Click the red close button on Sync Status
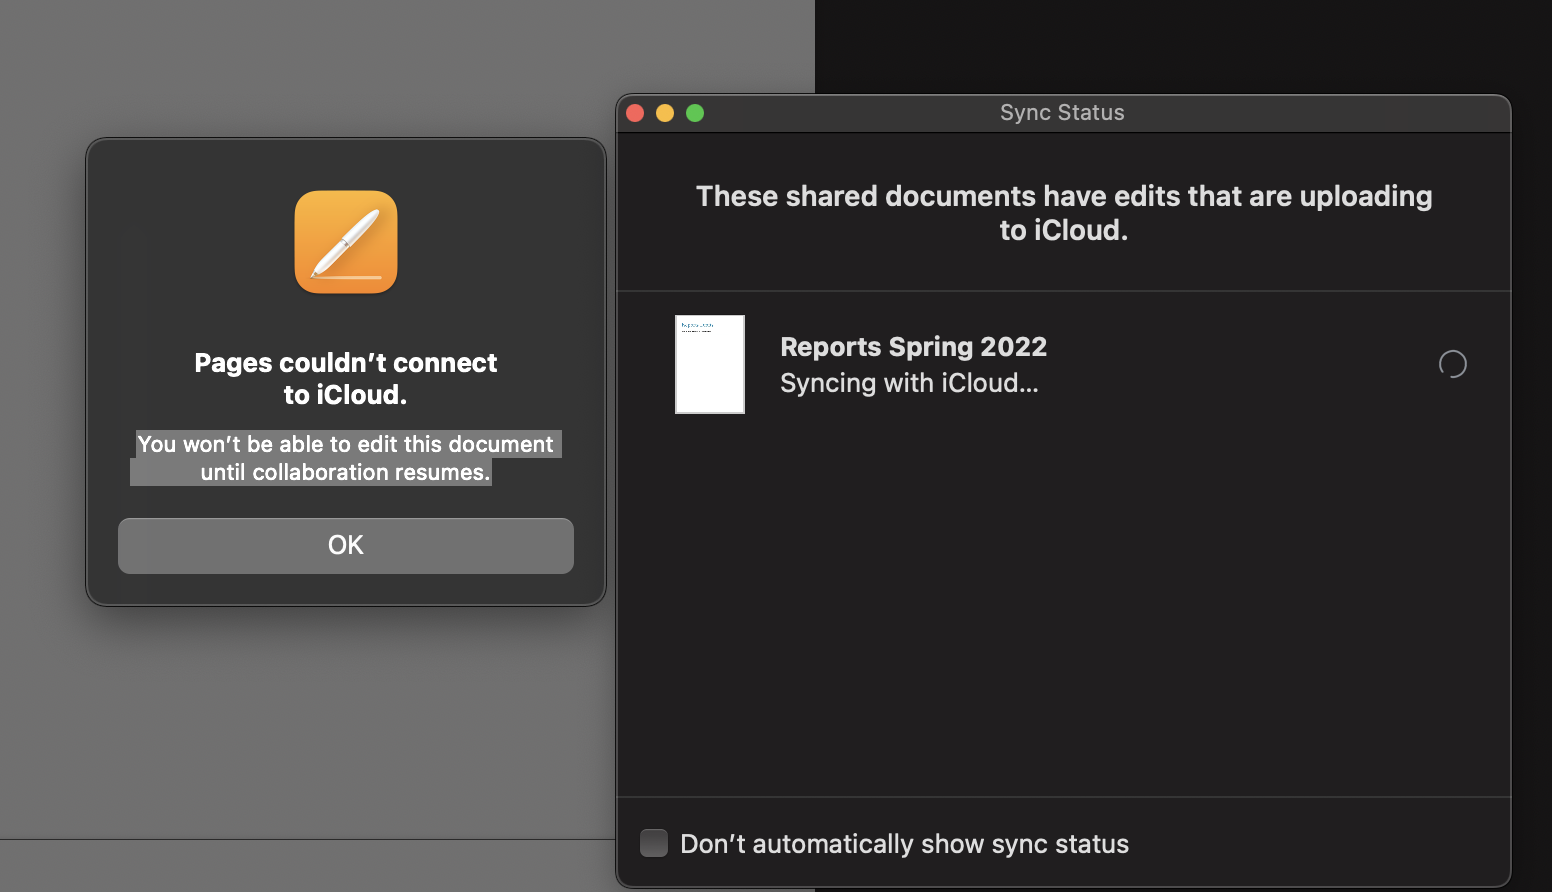 coord(635,113)
